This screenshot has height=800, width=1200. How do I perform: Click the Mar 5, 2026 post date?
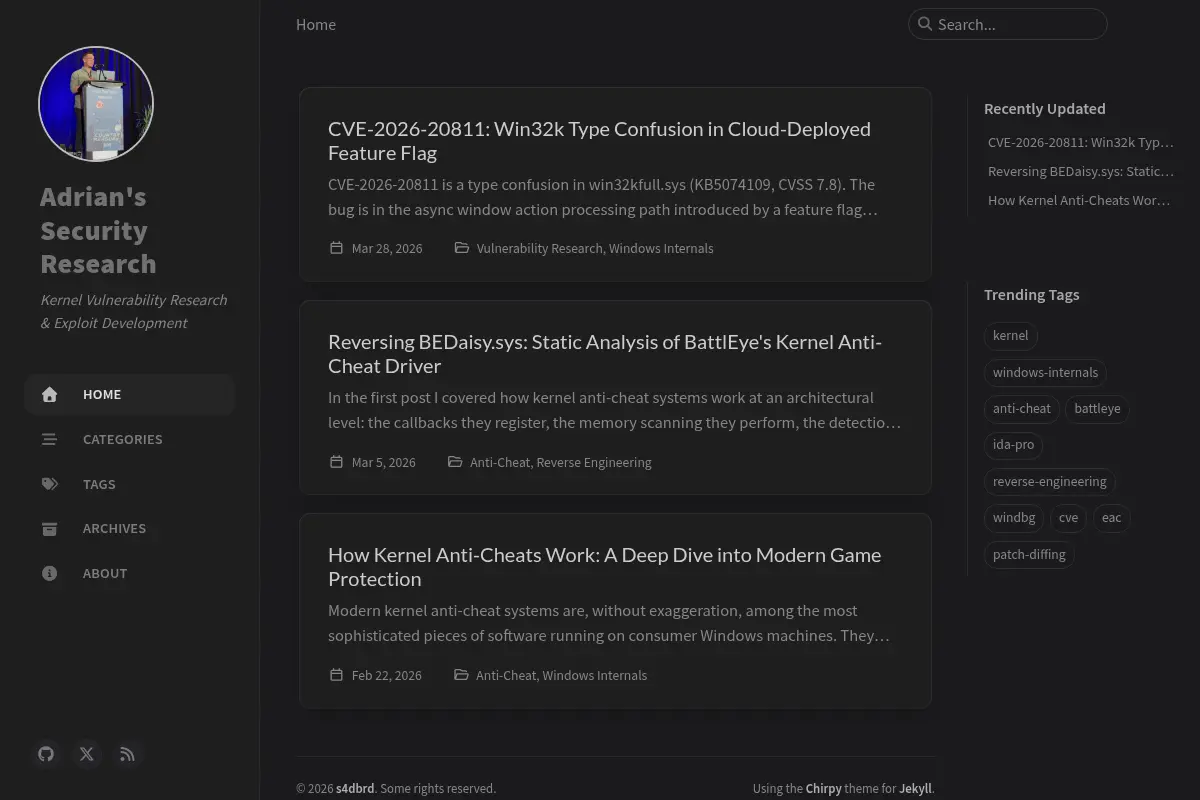[x=384, y=462]
